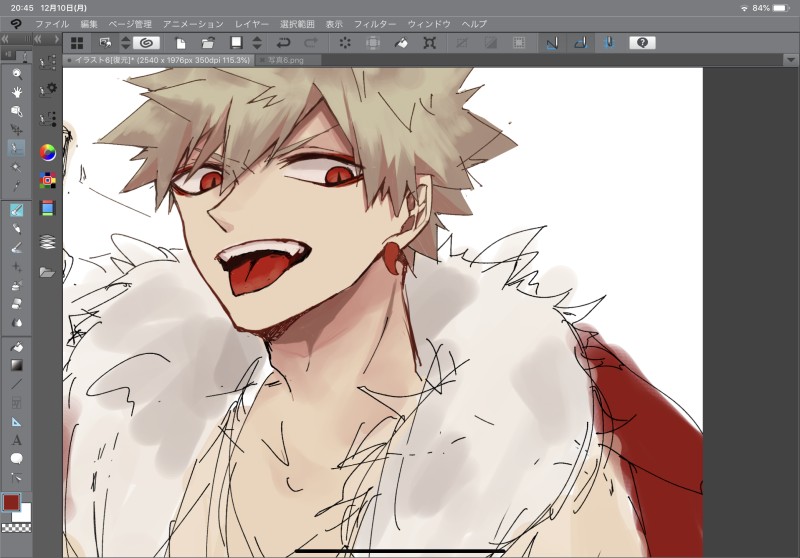Open the Color wheel palette
The height and width of the screenshot is (558, 800).
(x=47, y=152)
